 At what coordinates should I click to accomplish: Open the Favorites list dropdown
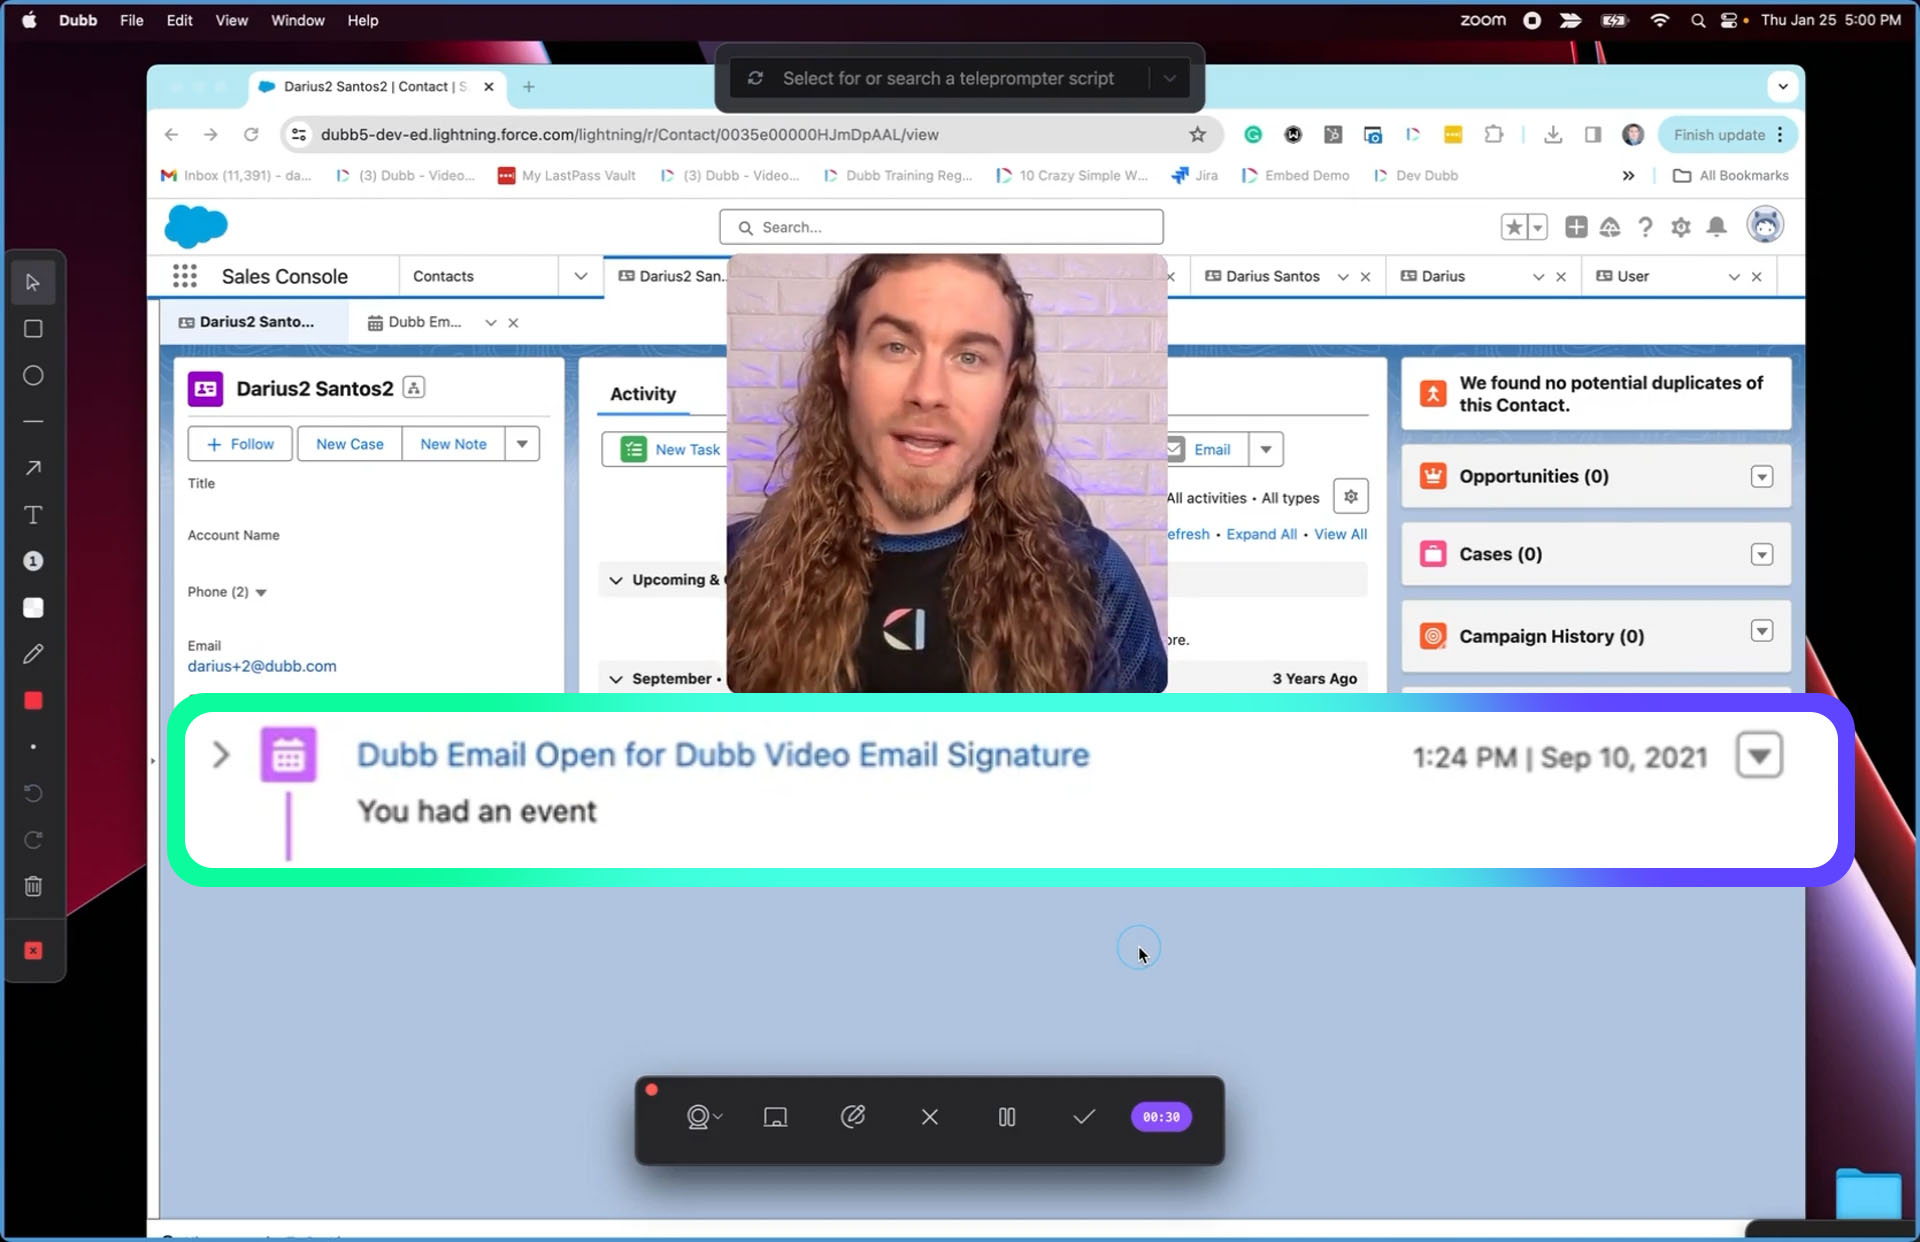[x=1538, y=228]
